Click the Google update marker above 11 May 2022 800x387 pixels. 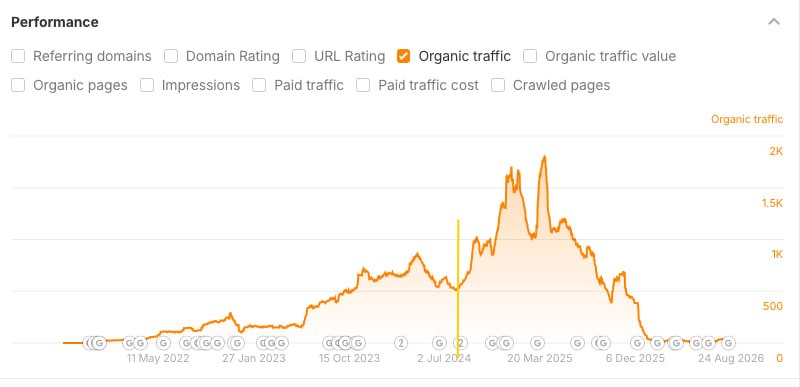pos(163,343)
